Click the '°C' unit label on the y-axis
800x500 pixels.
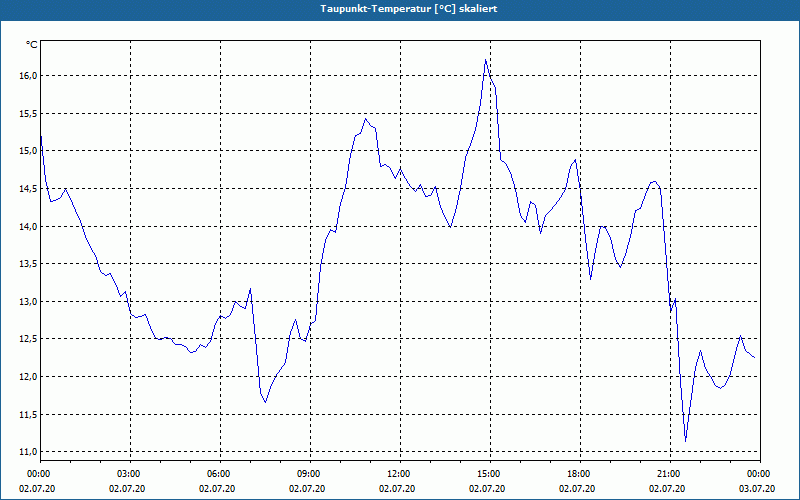[32, 45]
